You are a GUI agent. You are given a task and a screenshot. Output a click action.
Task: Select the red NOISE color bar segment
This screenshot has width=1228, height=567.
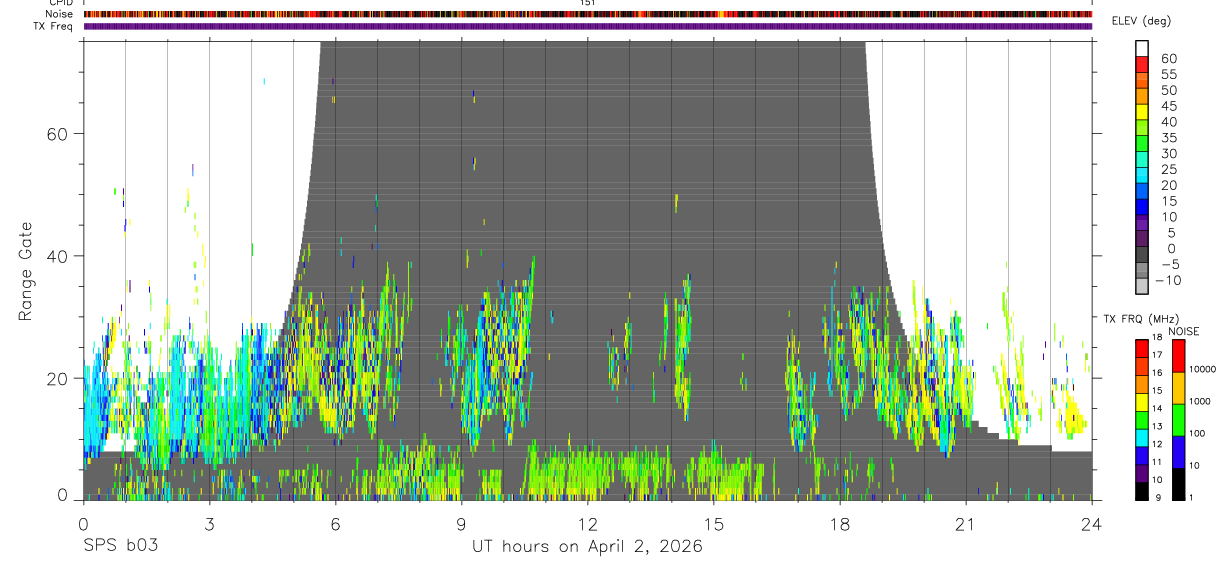1178,356
